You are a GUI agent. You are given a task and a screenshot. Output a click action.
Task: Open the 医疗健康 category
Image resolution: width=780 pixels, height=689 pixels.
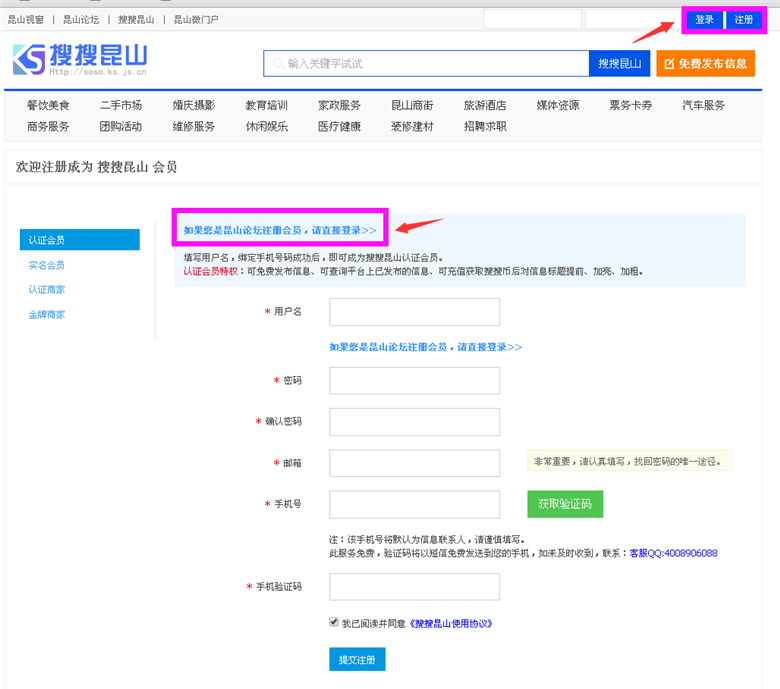[339, 126]
